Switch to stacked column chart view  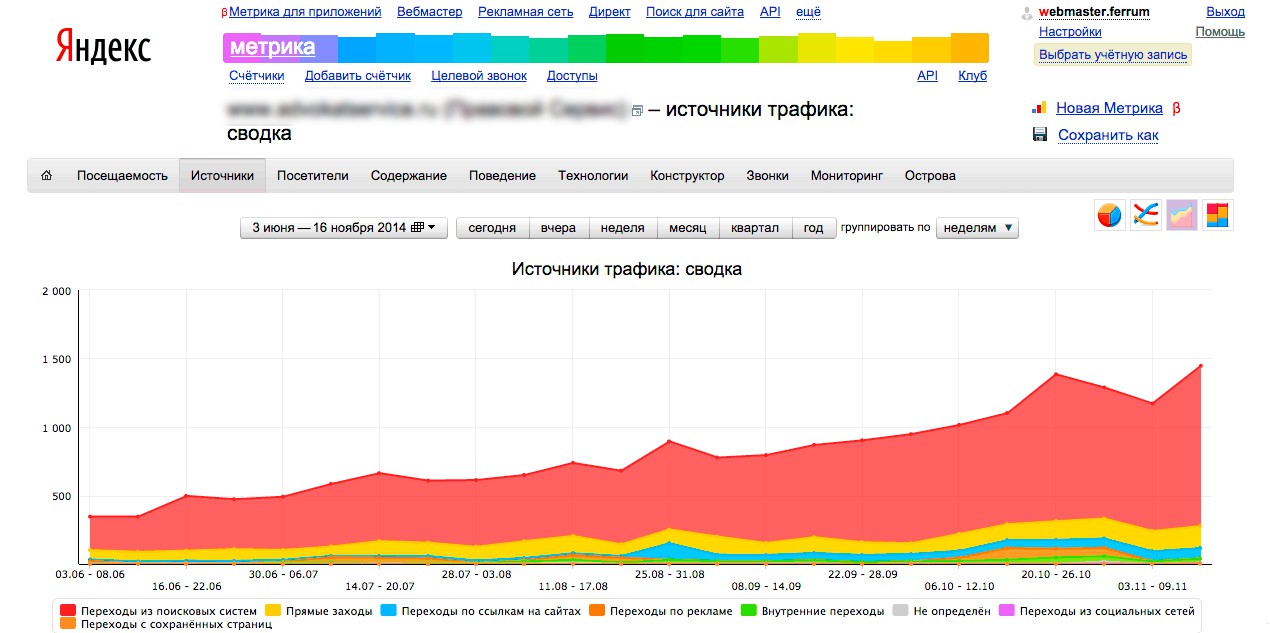[1218, 215]
